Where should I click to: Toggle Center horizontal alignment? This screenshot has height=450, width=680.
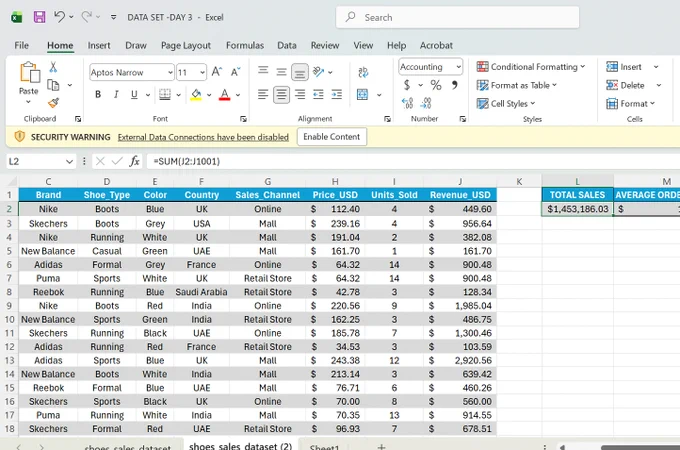pos(281,94)
